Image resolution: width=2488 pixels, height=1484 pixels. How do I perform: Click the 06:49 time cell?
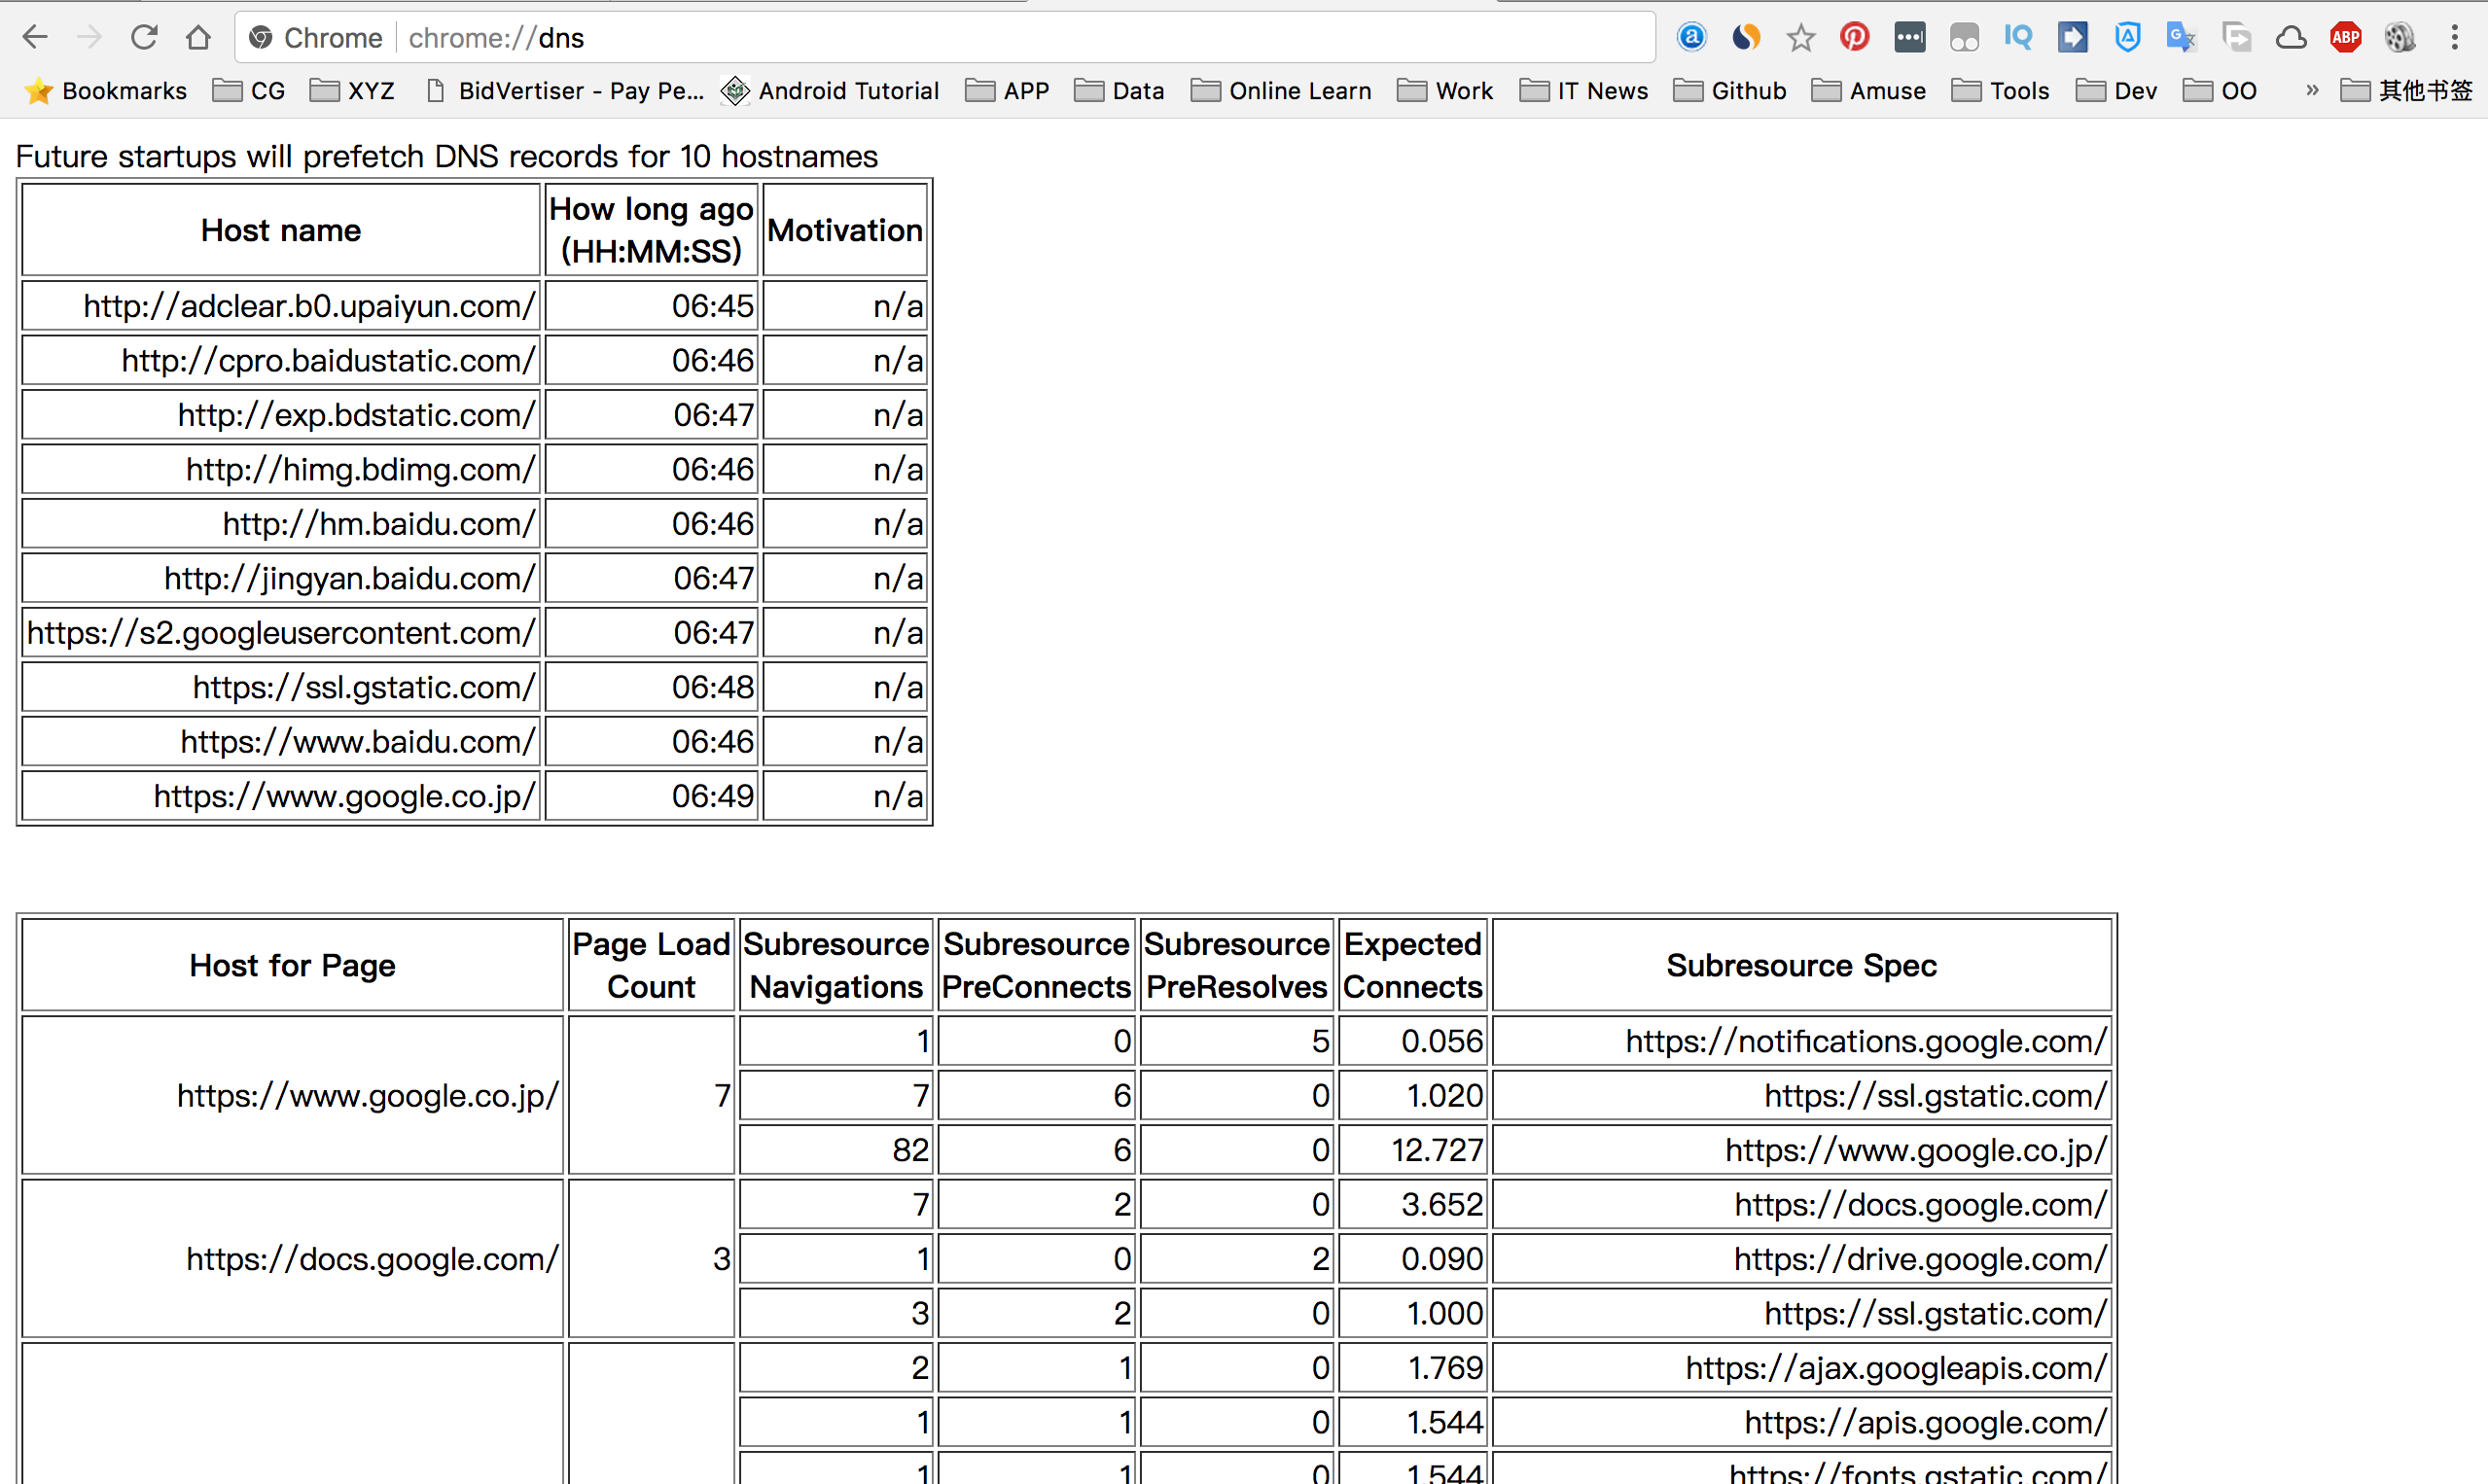click(x=651, y=796)
